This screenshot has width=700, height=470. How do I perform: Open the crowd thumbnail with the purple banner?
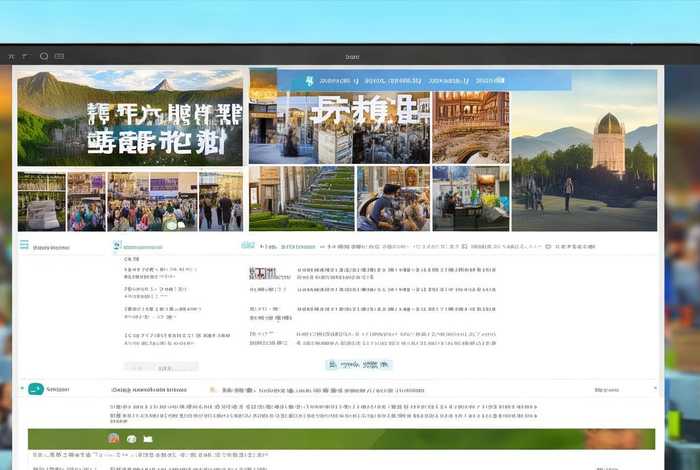pyautogui.click(x=152, y=201)
